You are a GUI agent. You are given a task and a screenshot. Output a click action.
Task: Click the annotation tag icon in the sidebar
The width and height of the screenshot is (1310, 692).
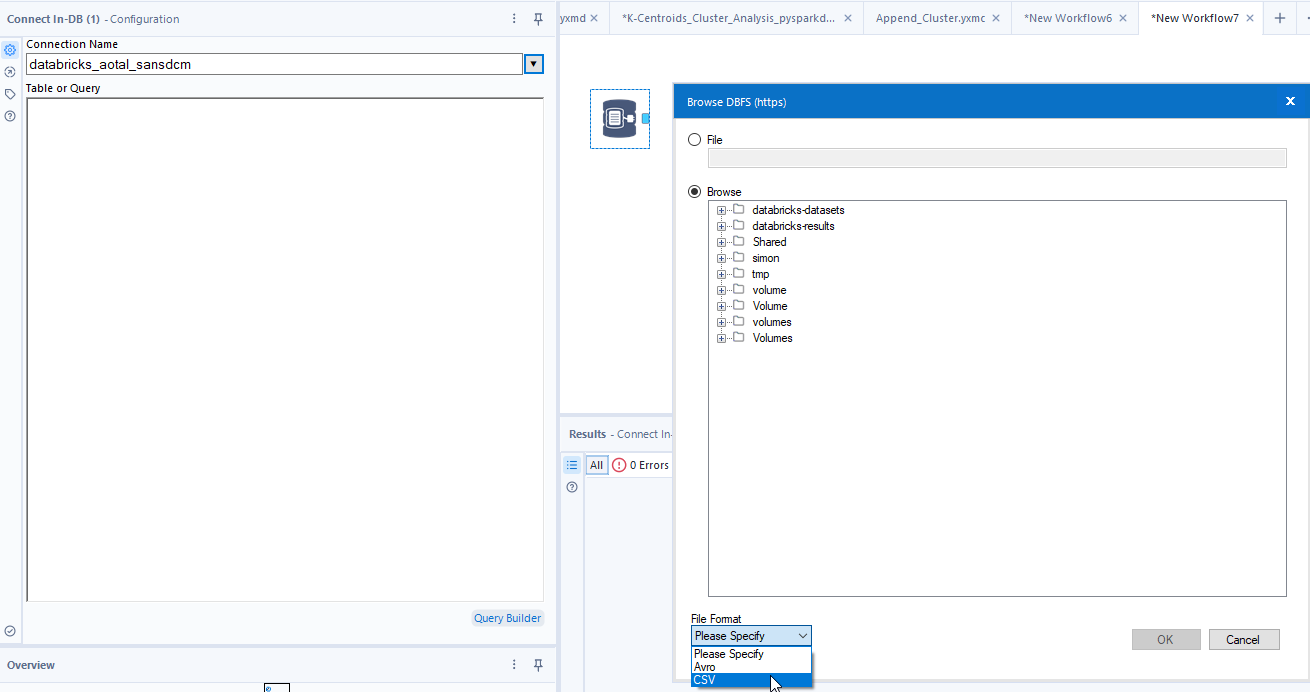point(10,93)
